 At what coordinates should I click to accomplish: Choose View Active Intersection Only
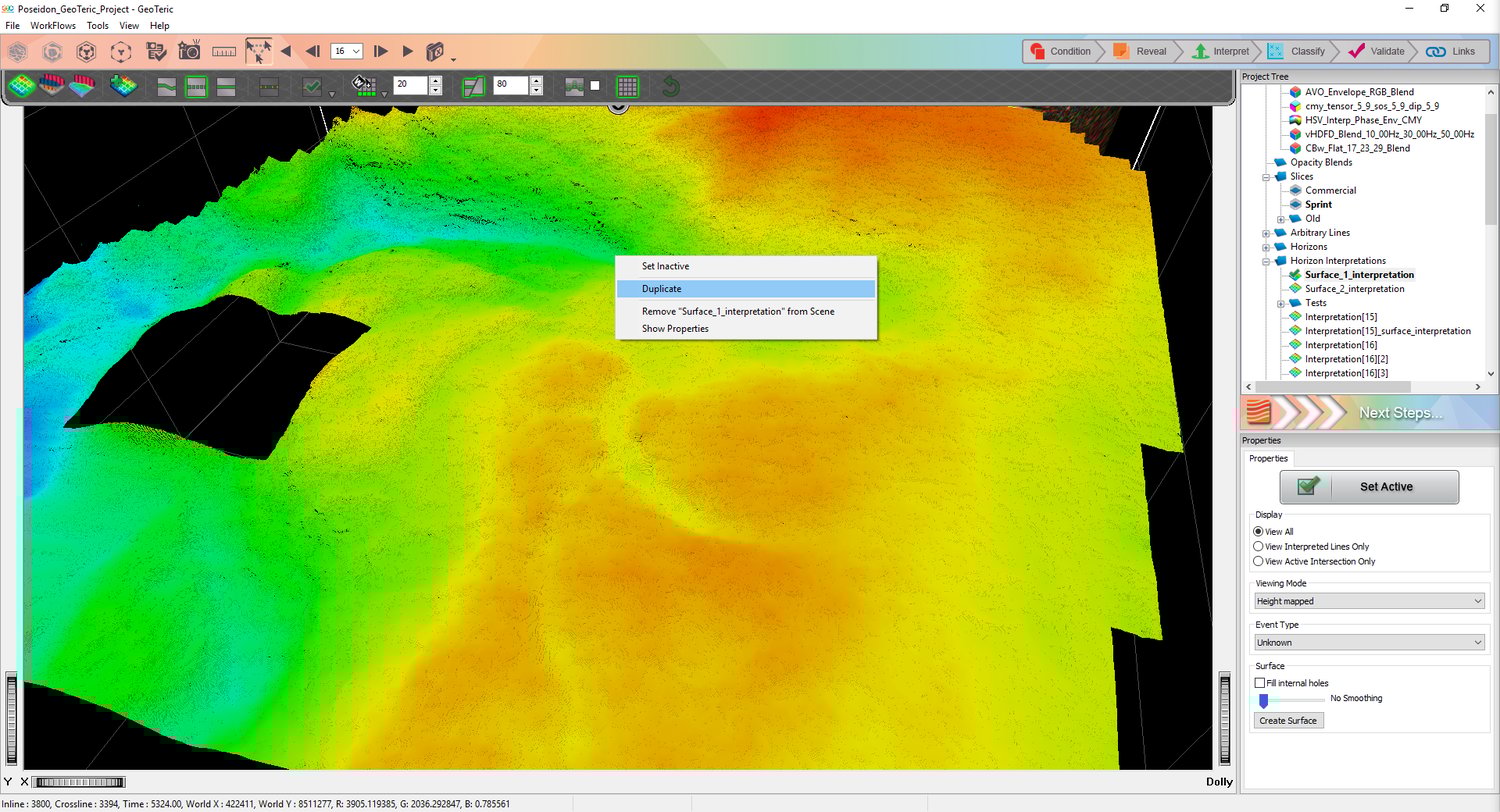coord(1258,561)
